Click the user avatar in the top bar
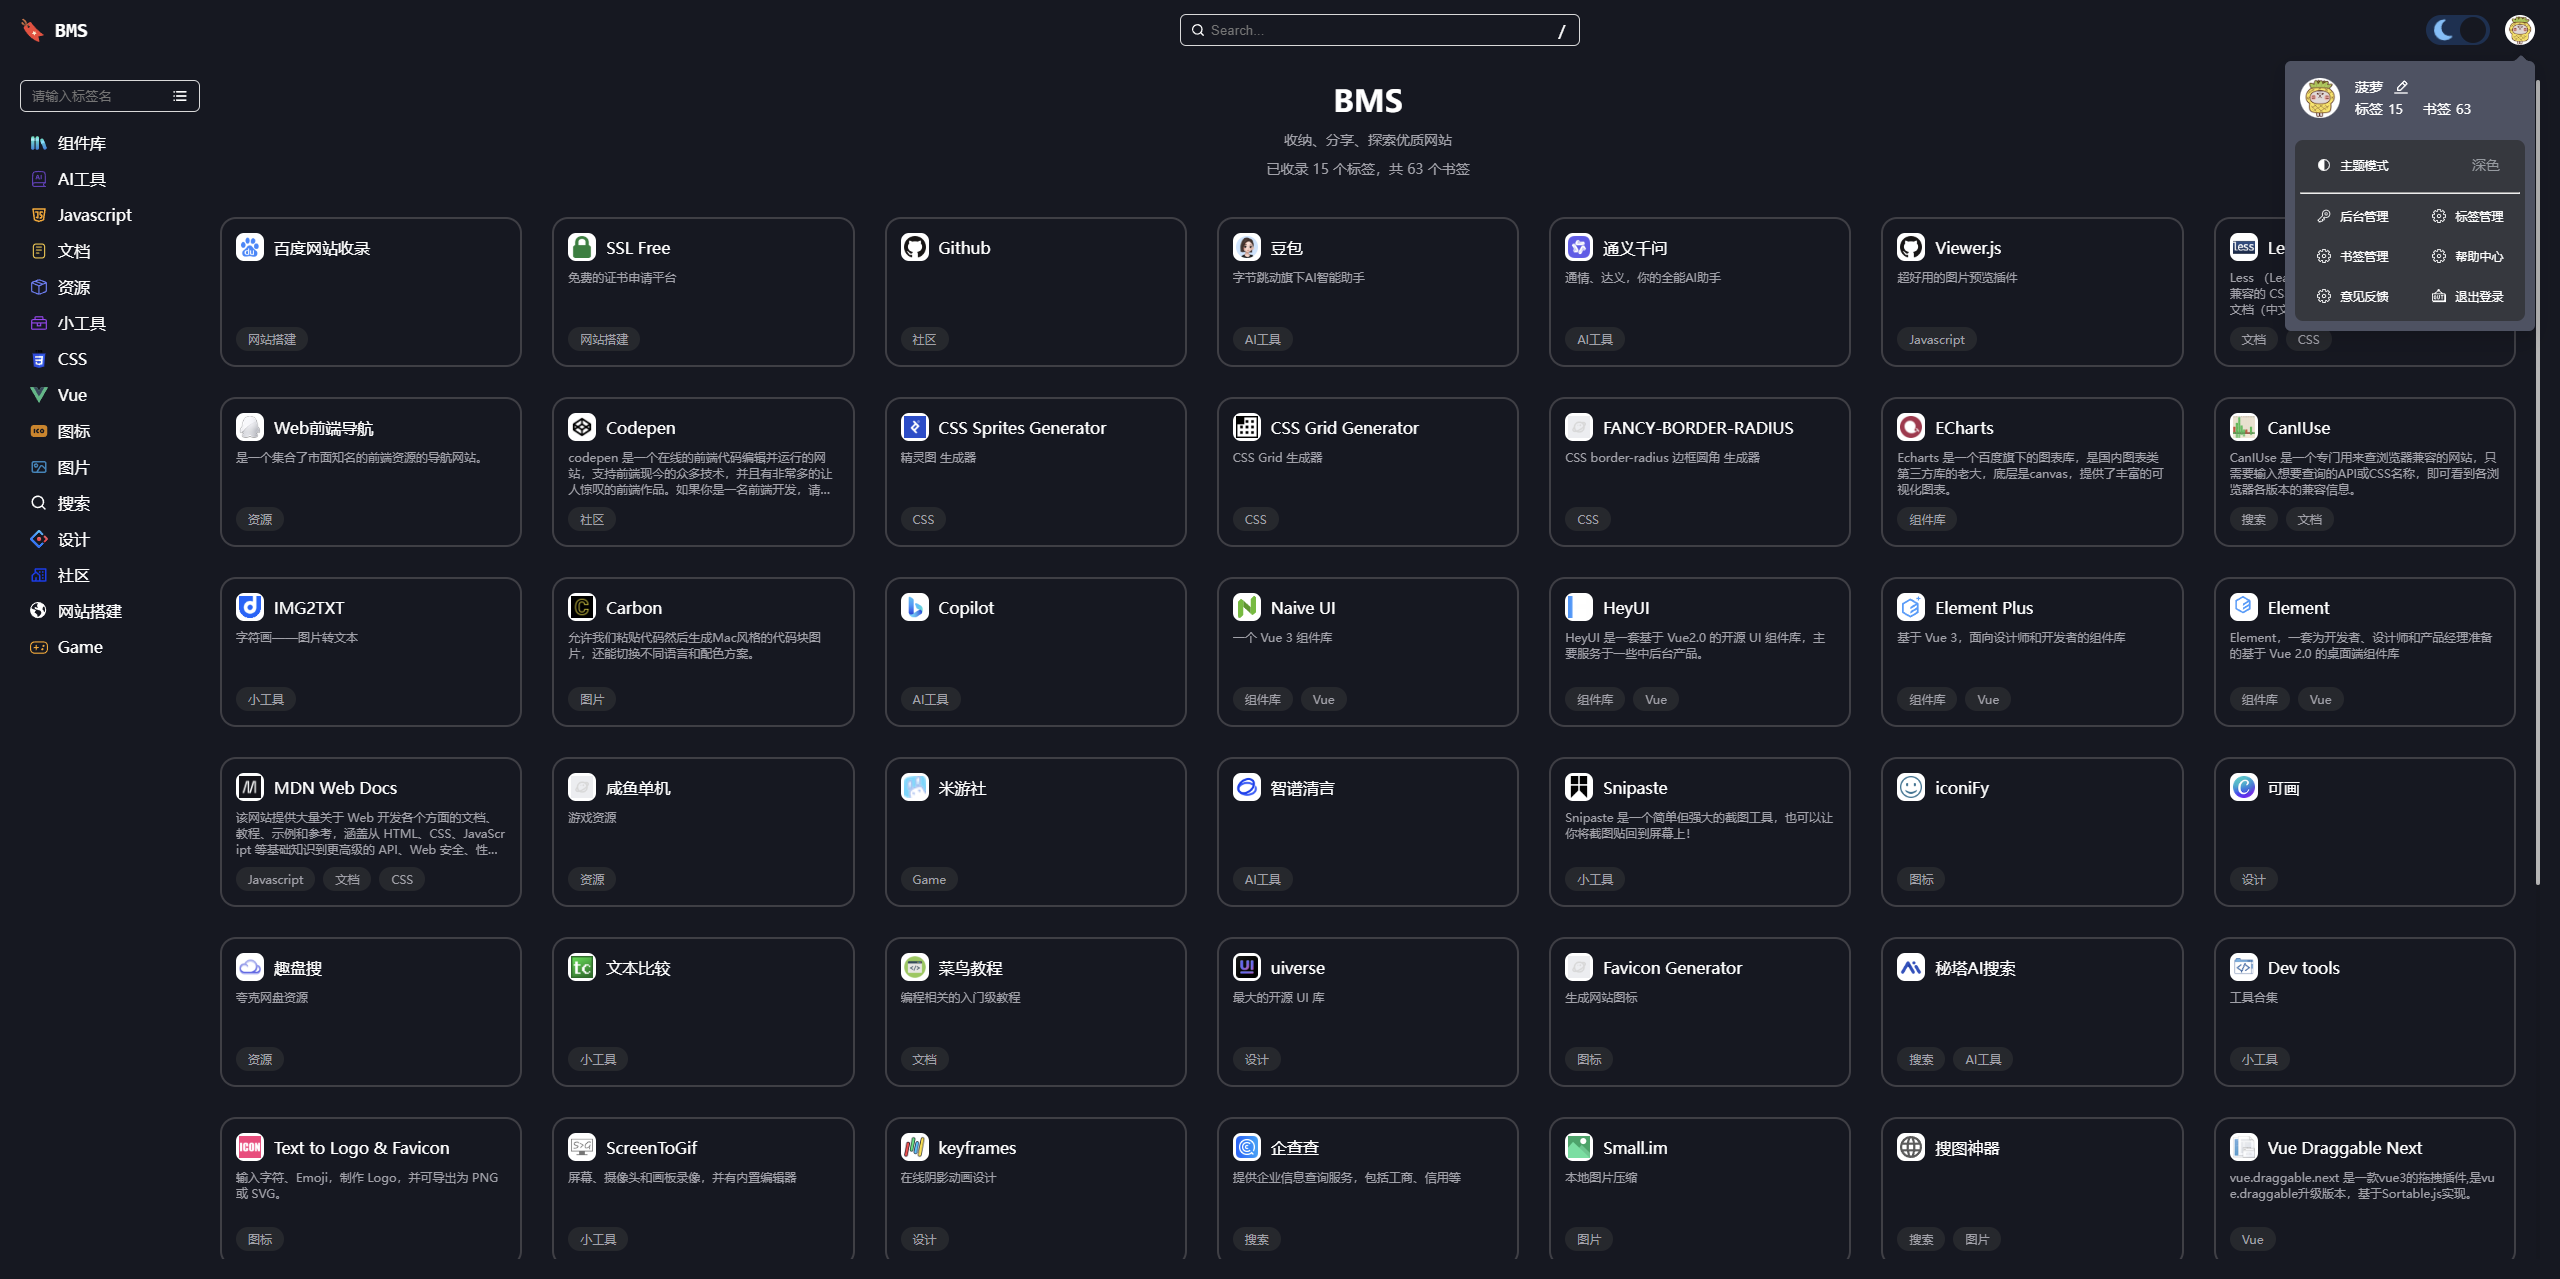Image resolution: width=2560 pixels, height=1279 pixels. (2519, 30)
